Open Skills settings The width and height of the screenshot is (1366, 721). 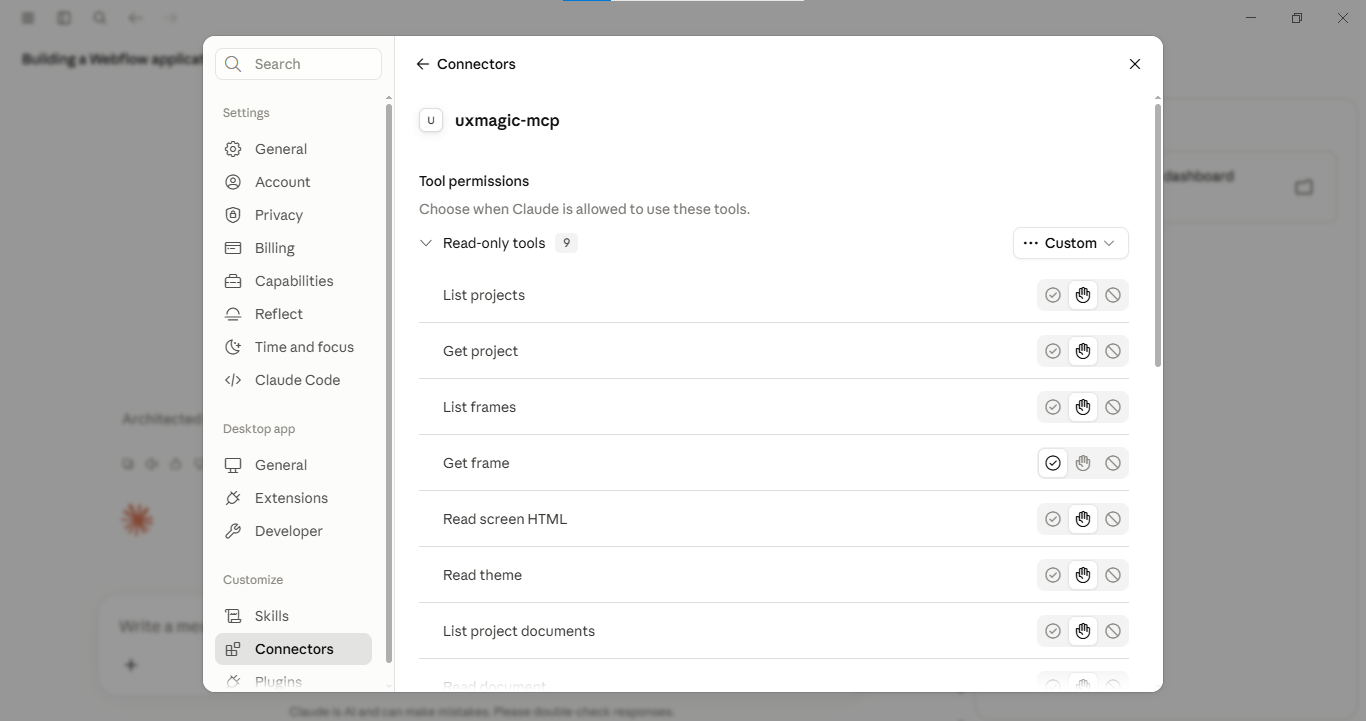pyautogui.click(x=293, y=616)
